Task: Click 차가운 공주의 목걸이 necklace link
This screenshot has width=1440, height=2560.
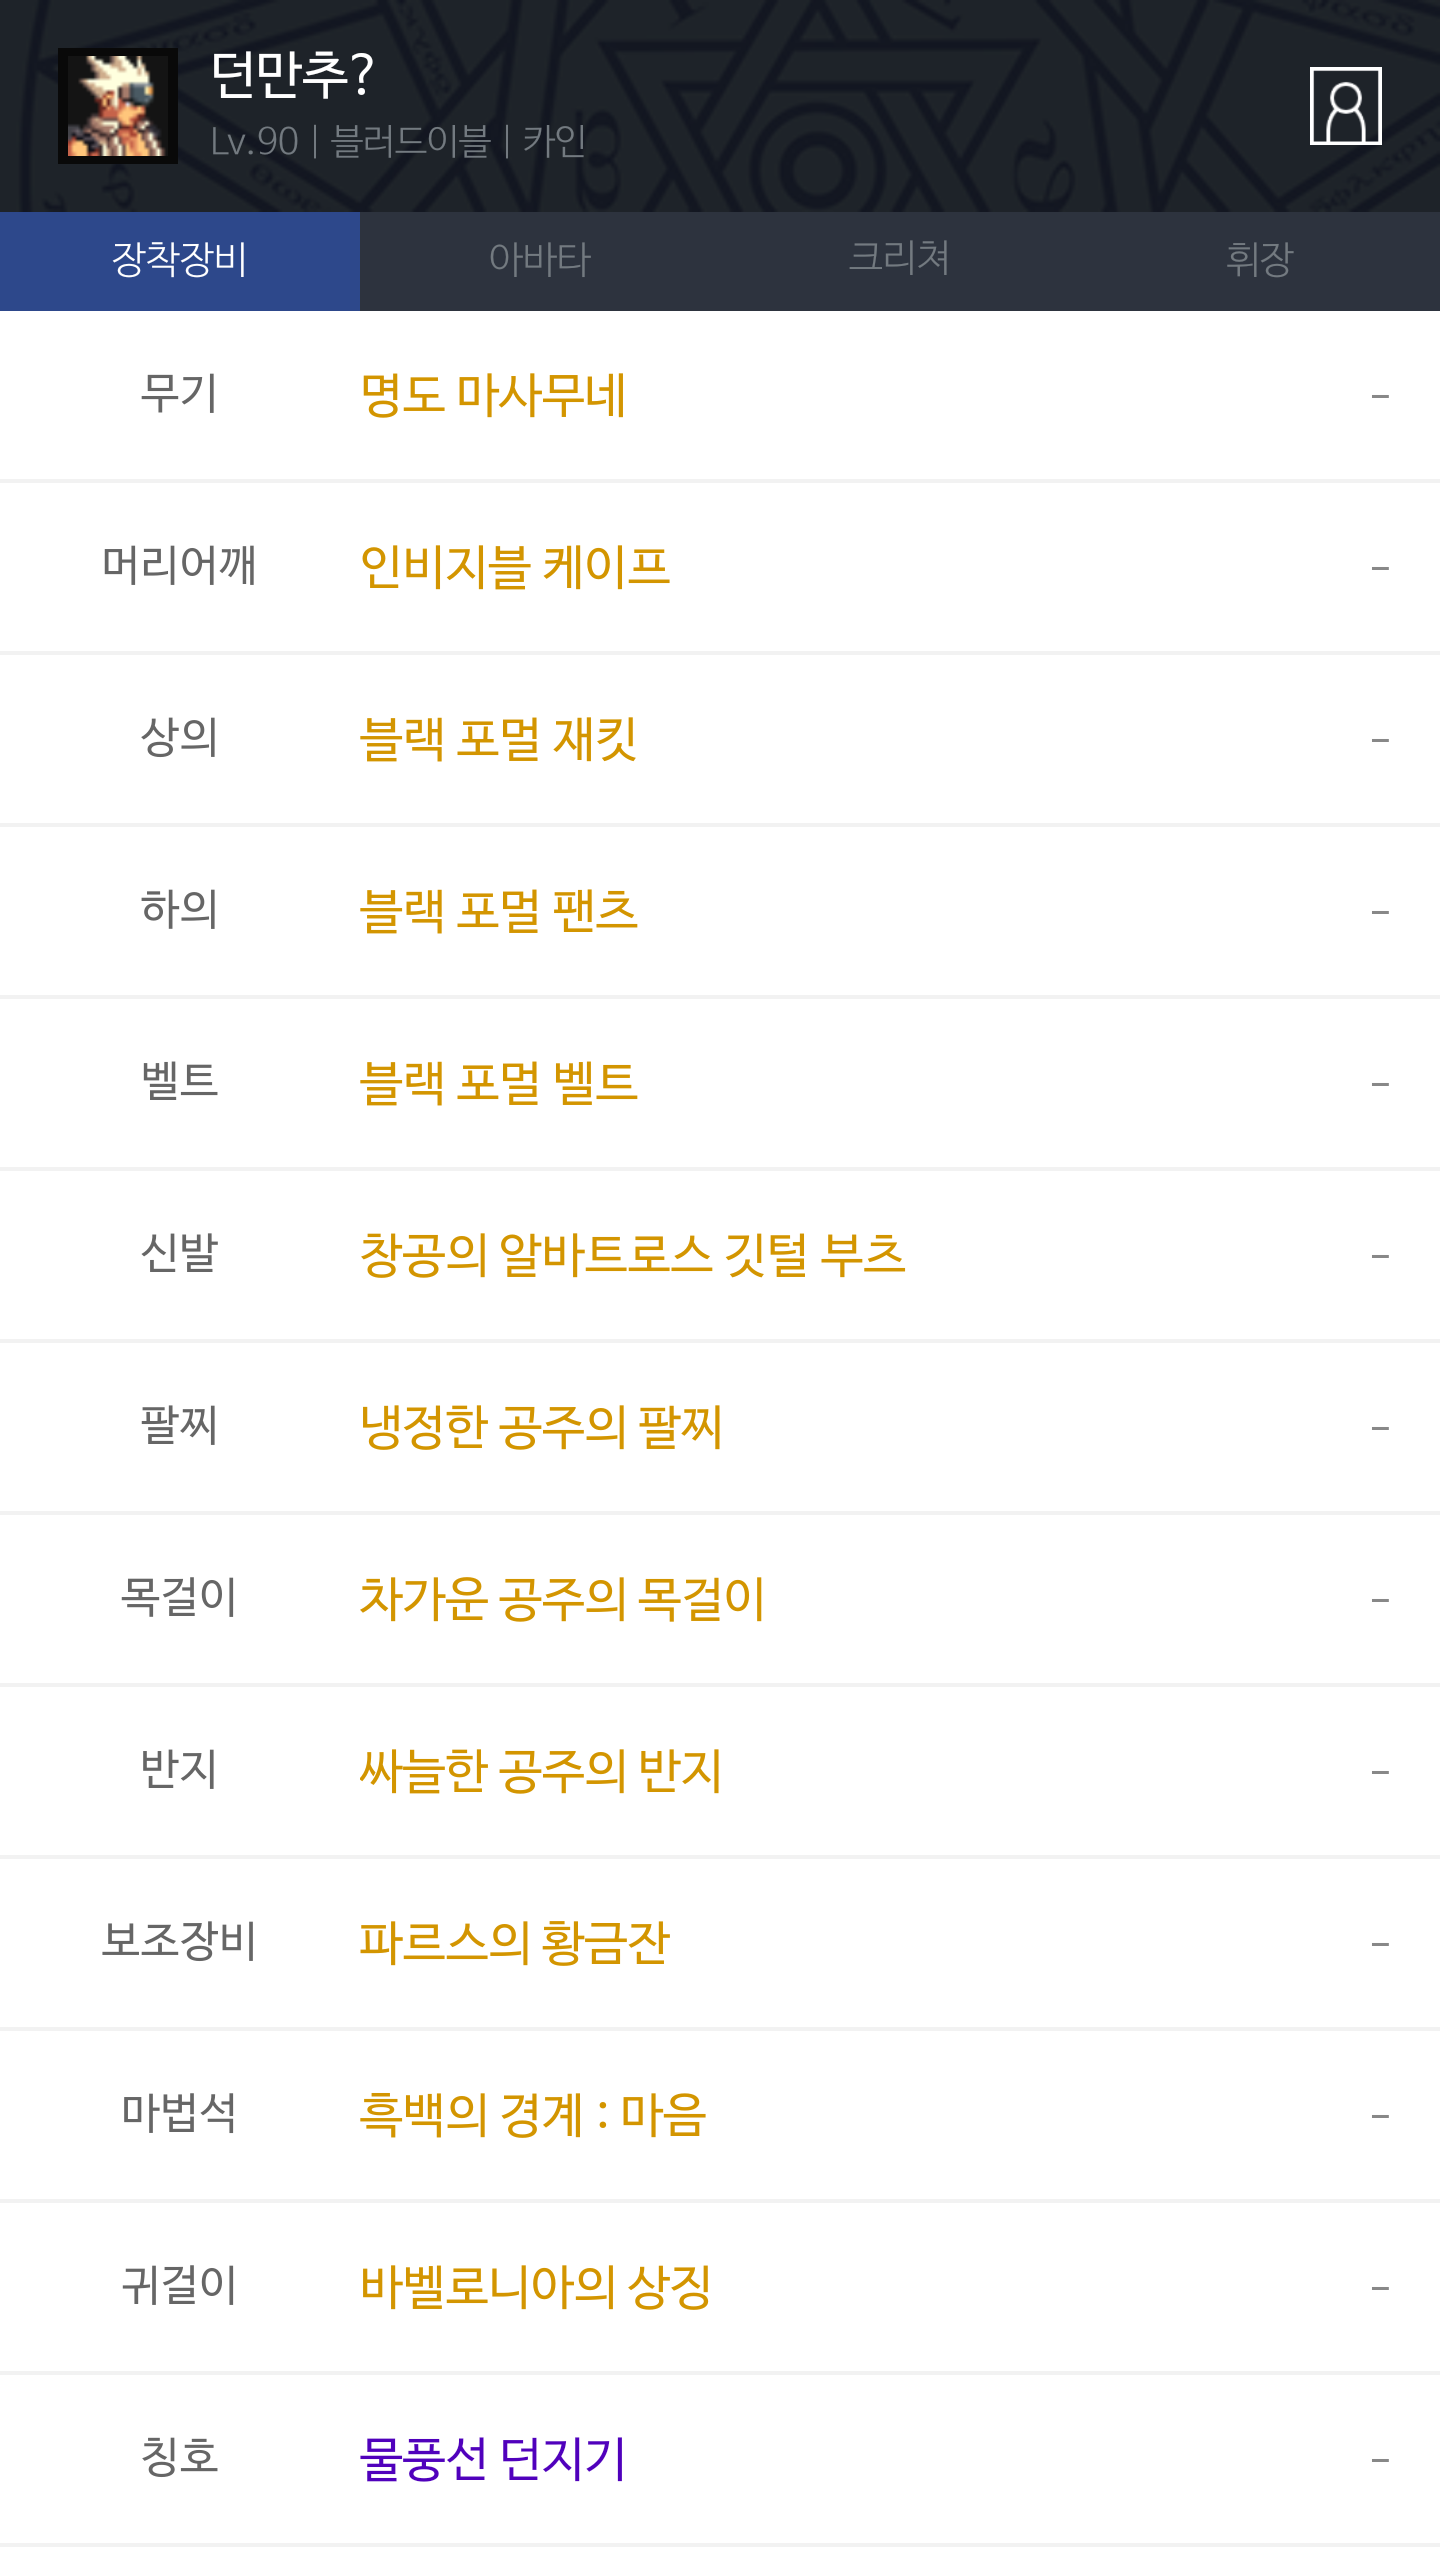Action: coord(562,1599)
